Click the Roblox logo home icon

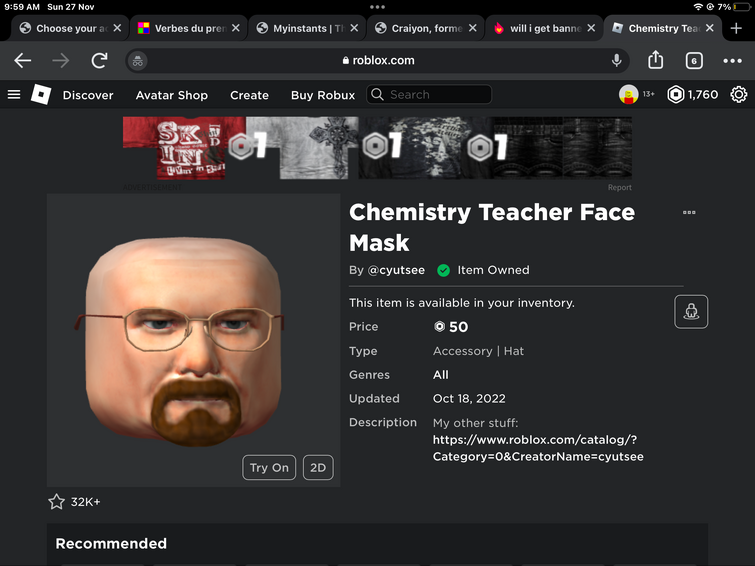point(41,94)
